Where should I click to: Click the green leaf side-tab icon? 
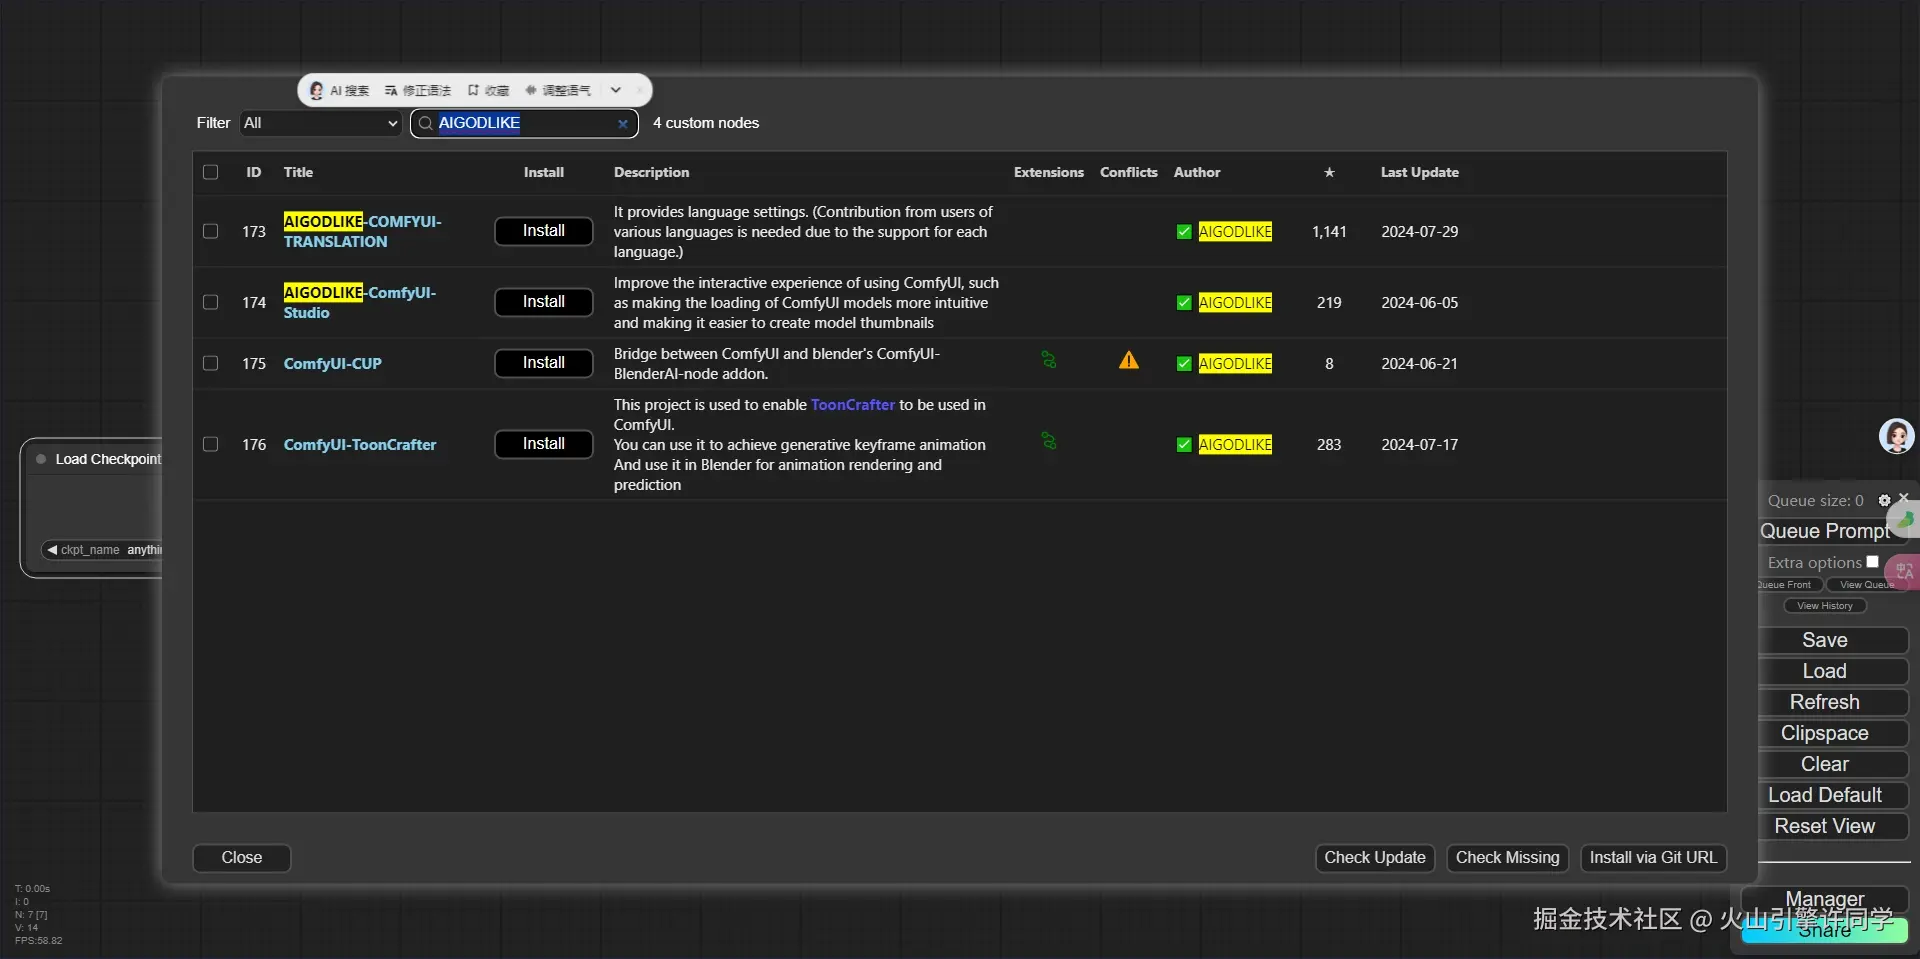(x=1905, y=519)
